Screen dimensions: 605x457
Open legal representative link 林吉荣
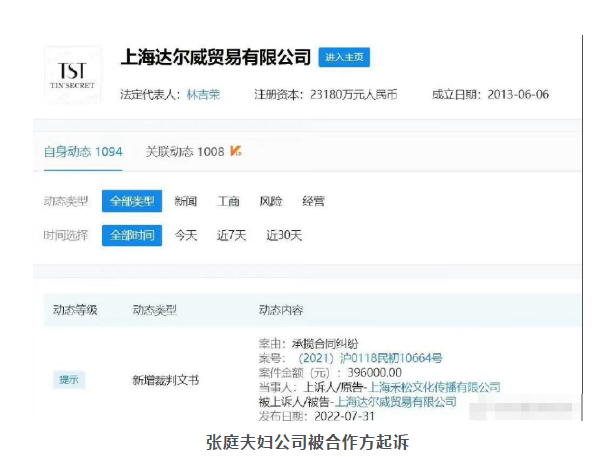point(203,95)
